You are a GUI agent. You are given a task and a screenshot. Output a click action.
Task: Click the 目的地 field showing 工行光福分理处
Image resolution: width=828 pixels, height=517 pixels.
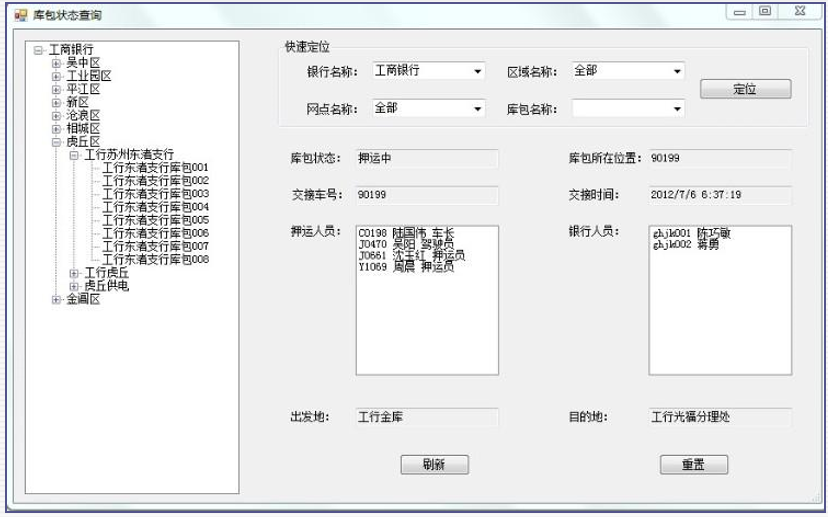(720, 417)
